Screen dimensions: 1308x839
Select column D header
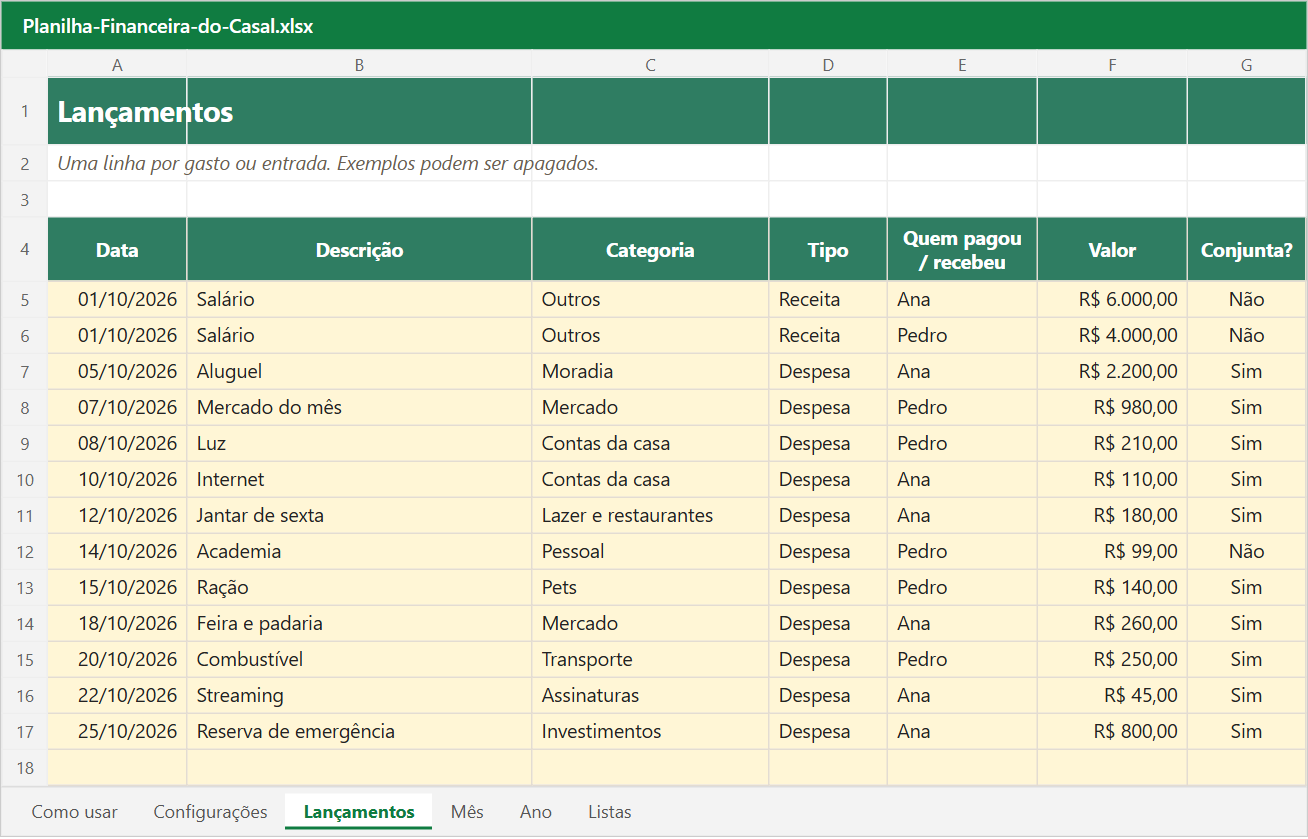(x=828, y=65)
